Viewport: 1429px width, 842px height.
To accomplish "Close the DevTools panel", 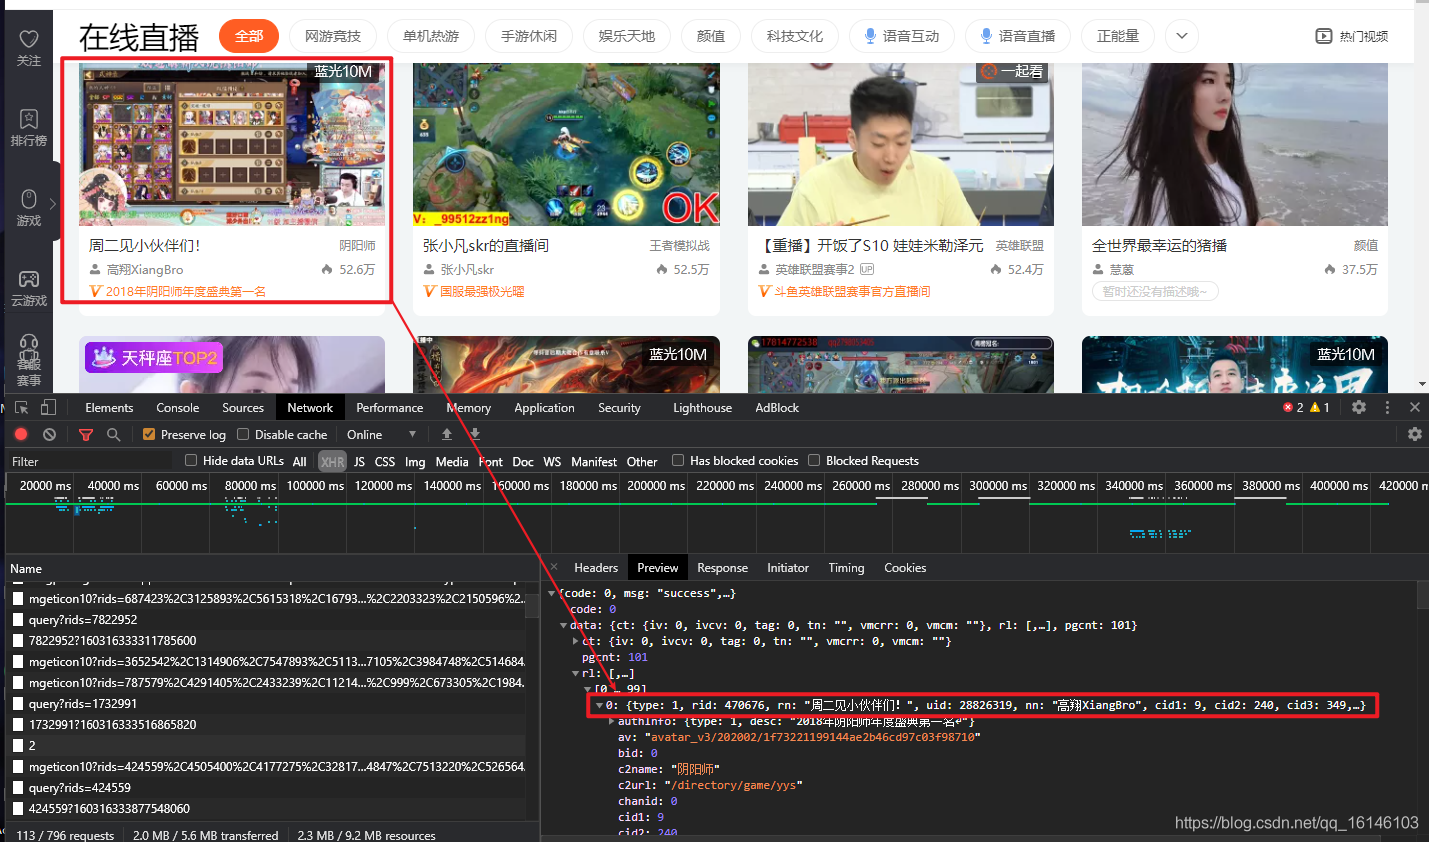I will pyautogui.click(x=1415, y=407).
